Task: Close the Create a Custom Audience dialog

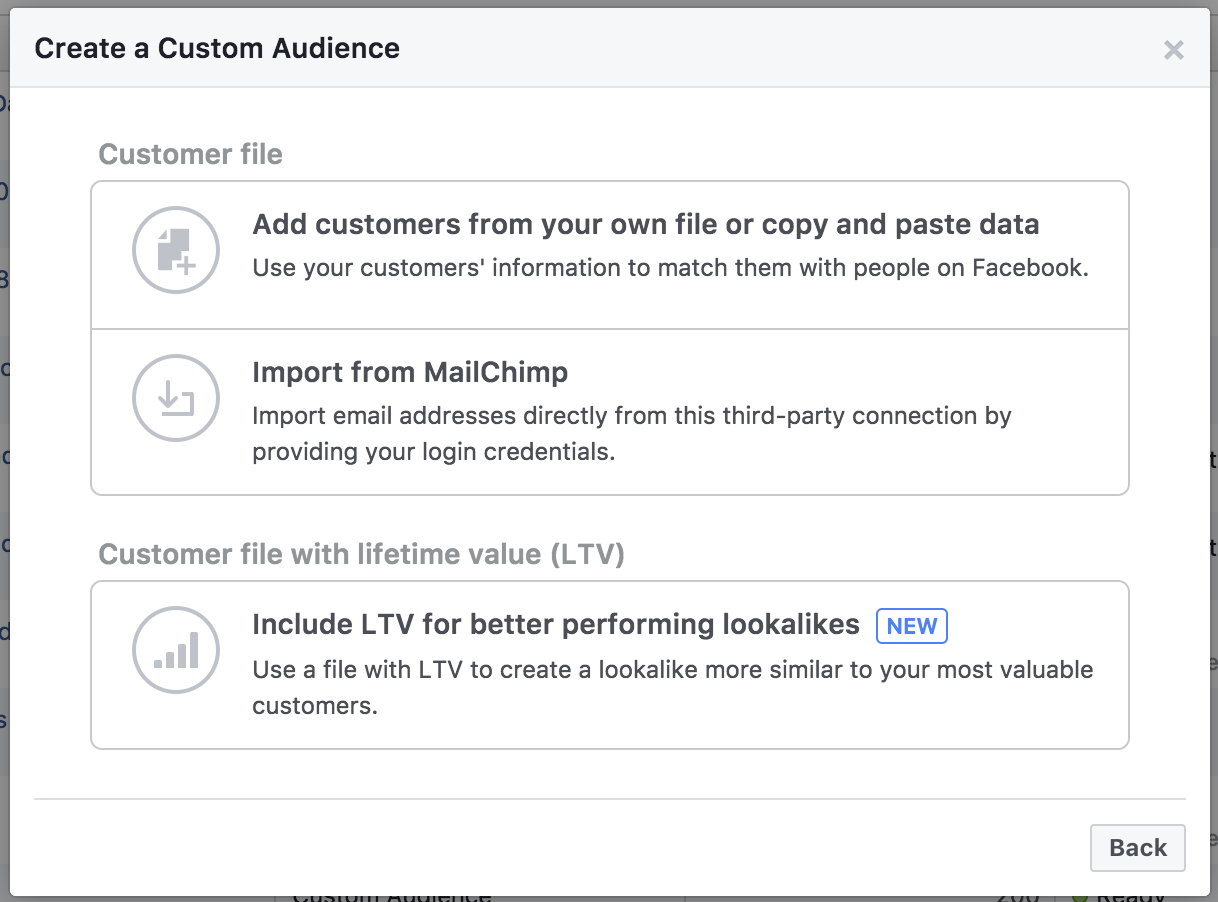Action: coord(1174,50)
